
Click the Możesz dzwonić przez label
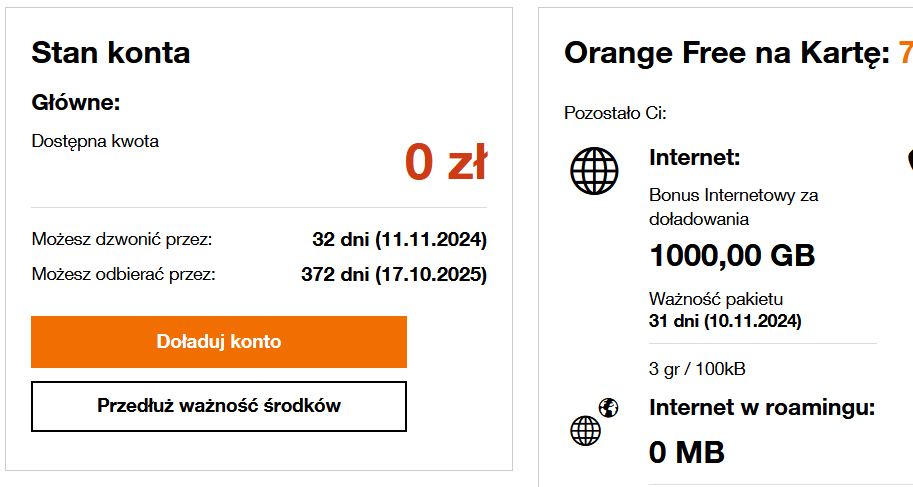(122, 240)
